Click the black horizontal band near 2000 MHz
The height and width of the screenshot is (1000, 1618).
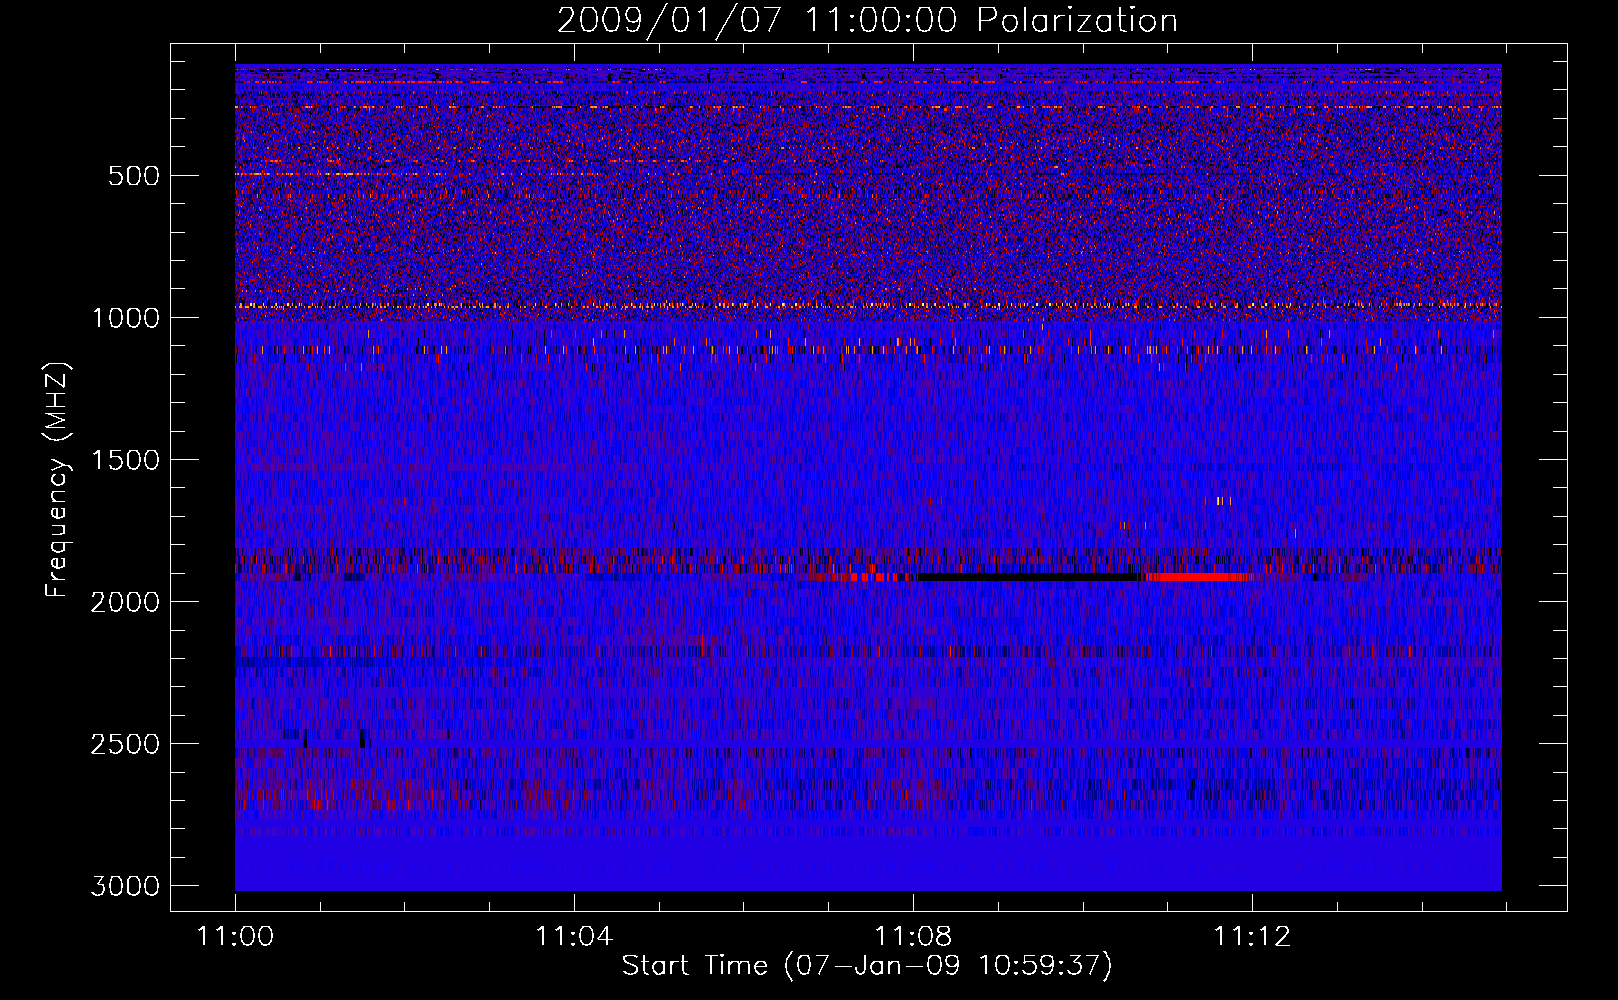click(x=1030, y=577)
